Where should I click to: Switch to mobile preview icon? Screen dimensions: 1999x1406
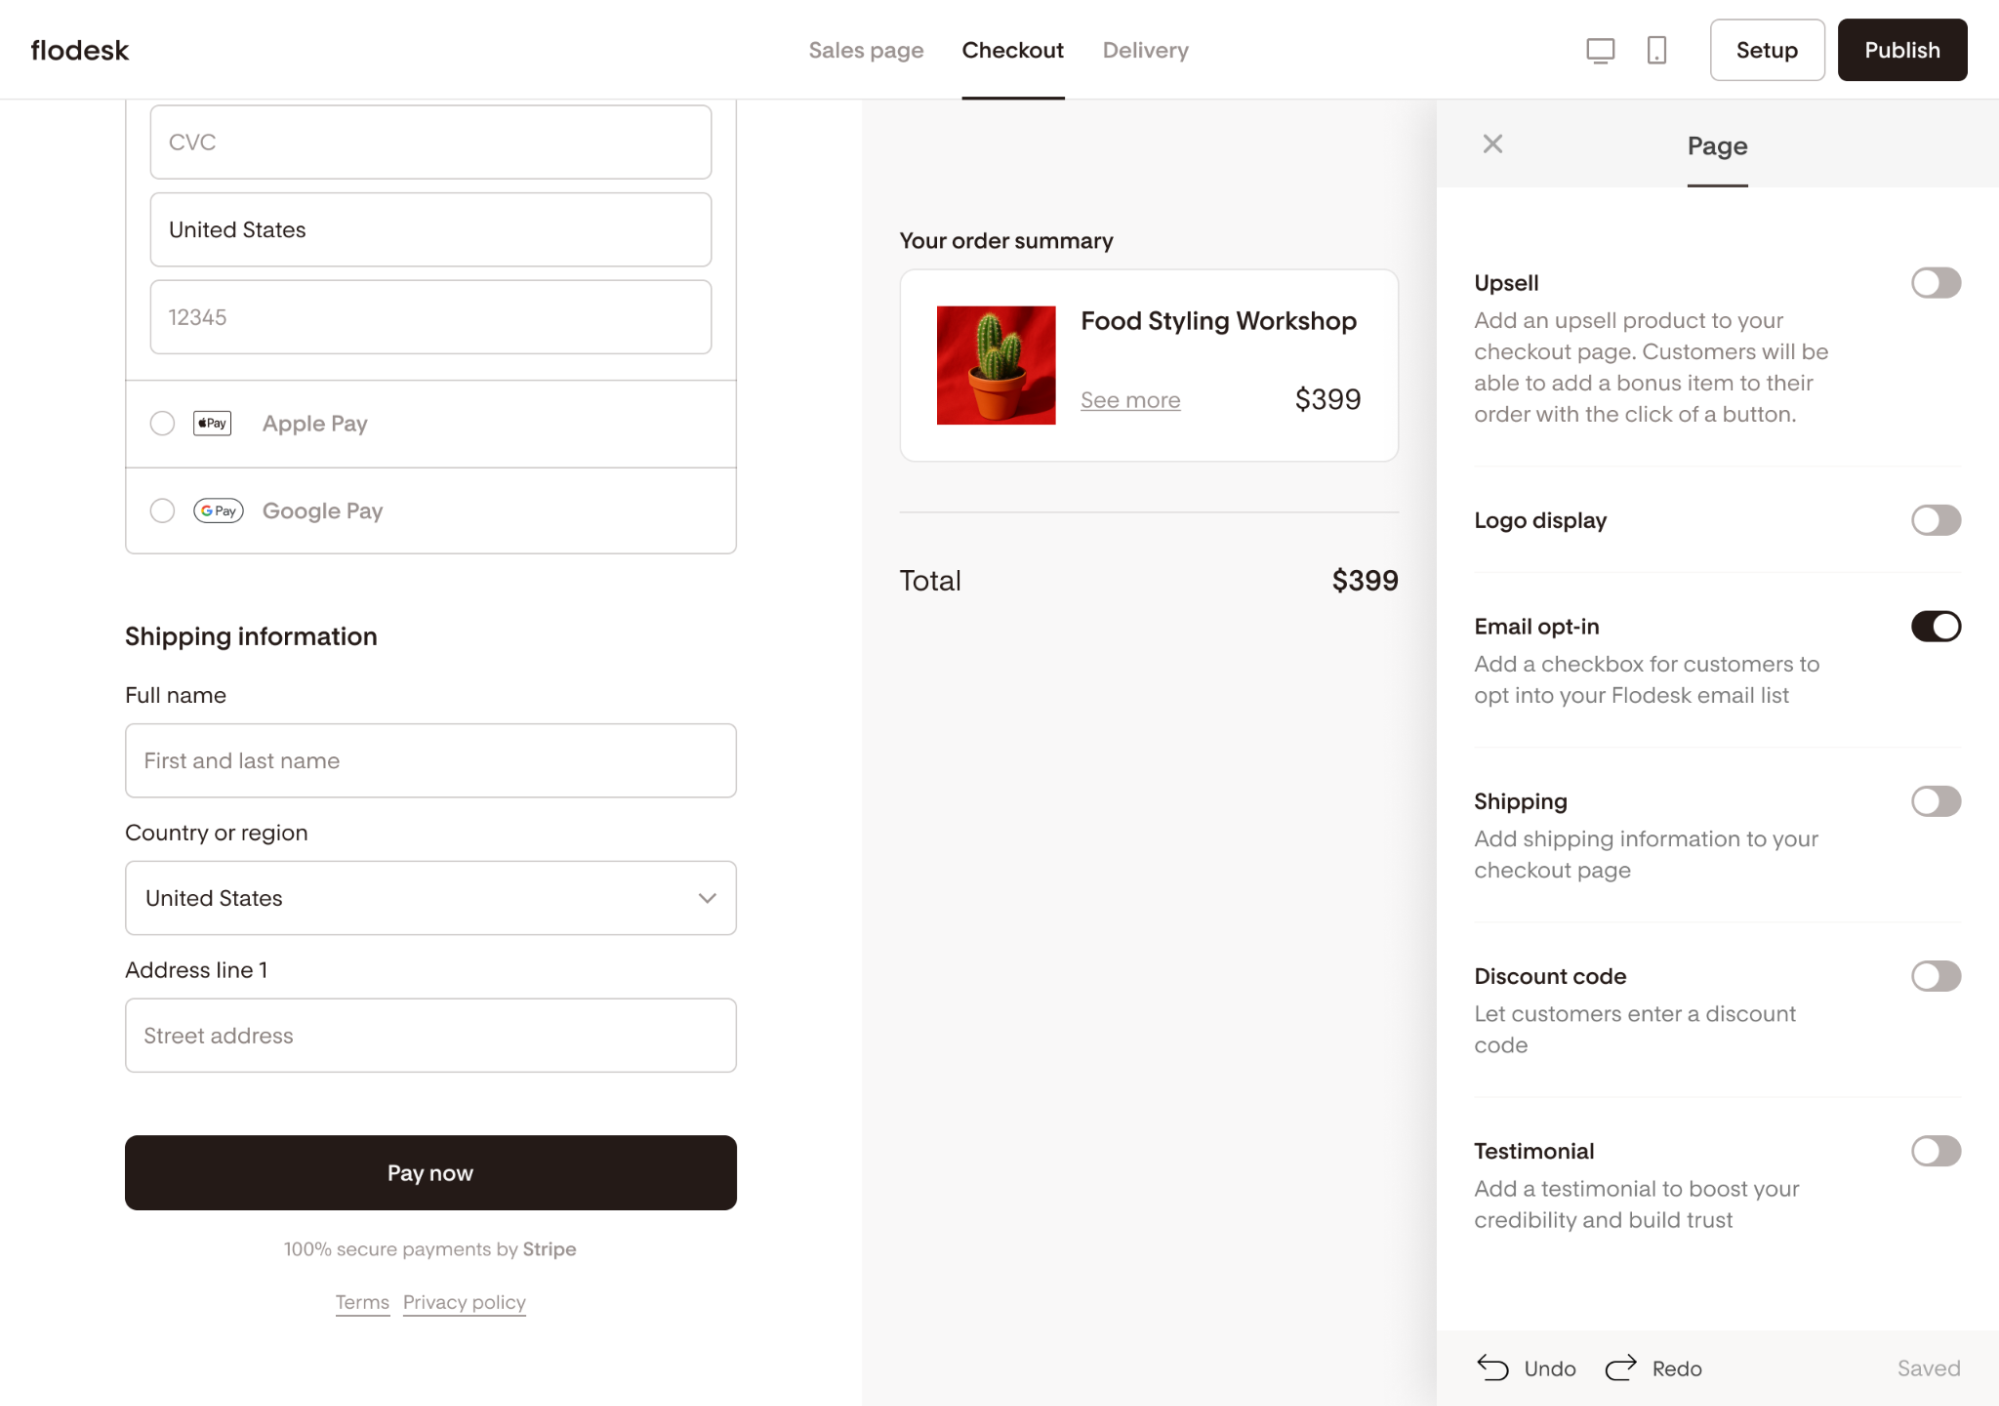[1656, 50]
